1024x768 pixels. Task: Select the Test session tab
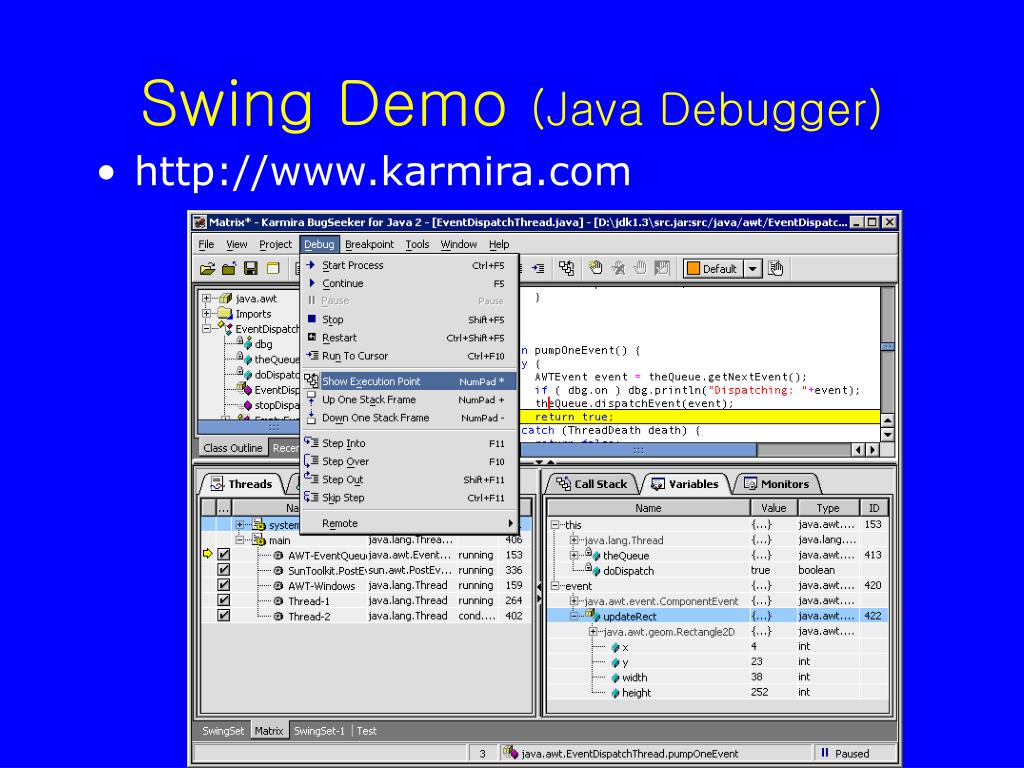click(366, 731)
